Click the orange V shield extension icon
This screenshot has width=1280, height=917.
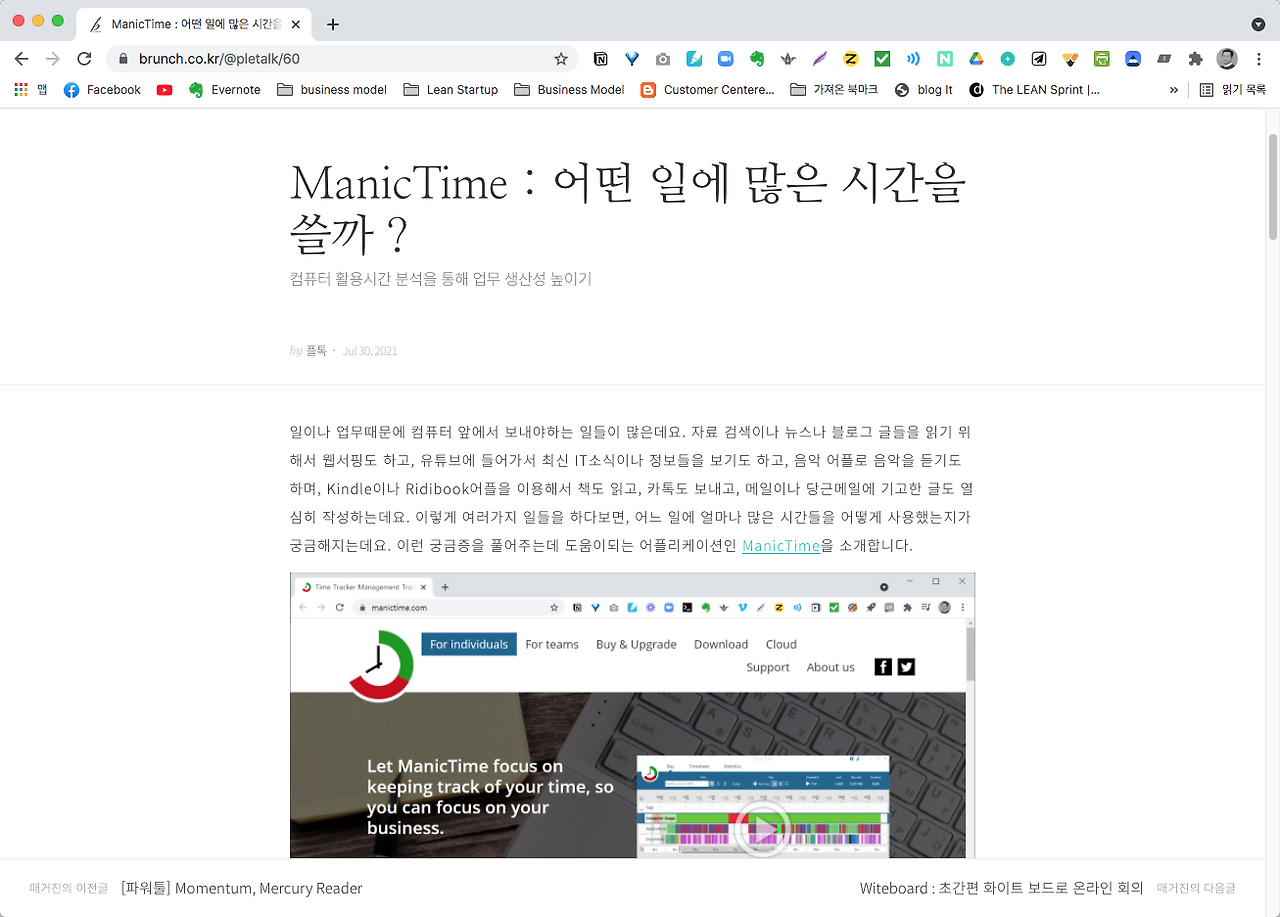coord(1070,59)
